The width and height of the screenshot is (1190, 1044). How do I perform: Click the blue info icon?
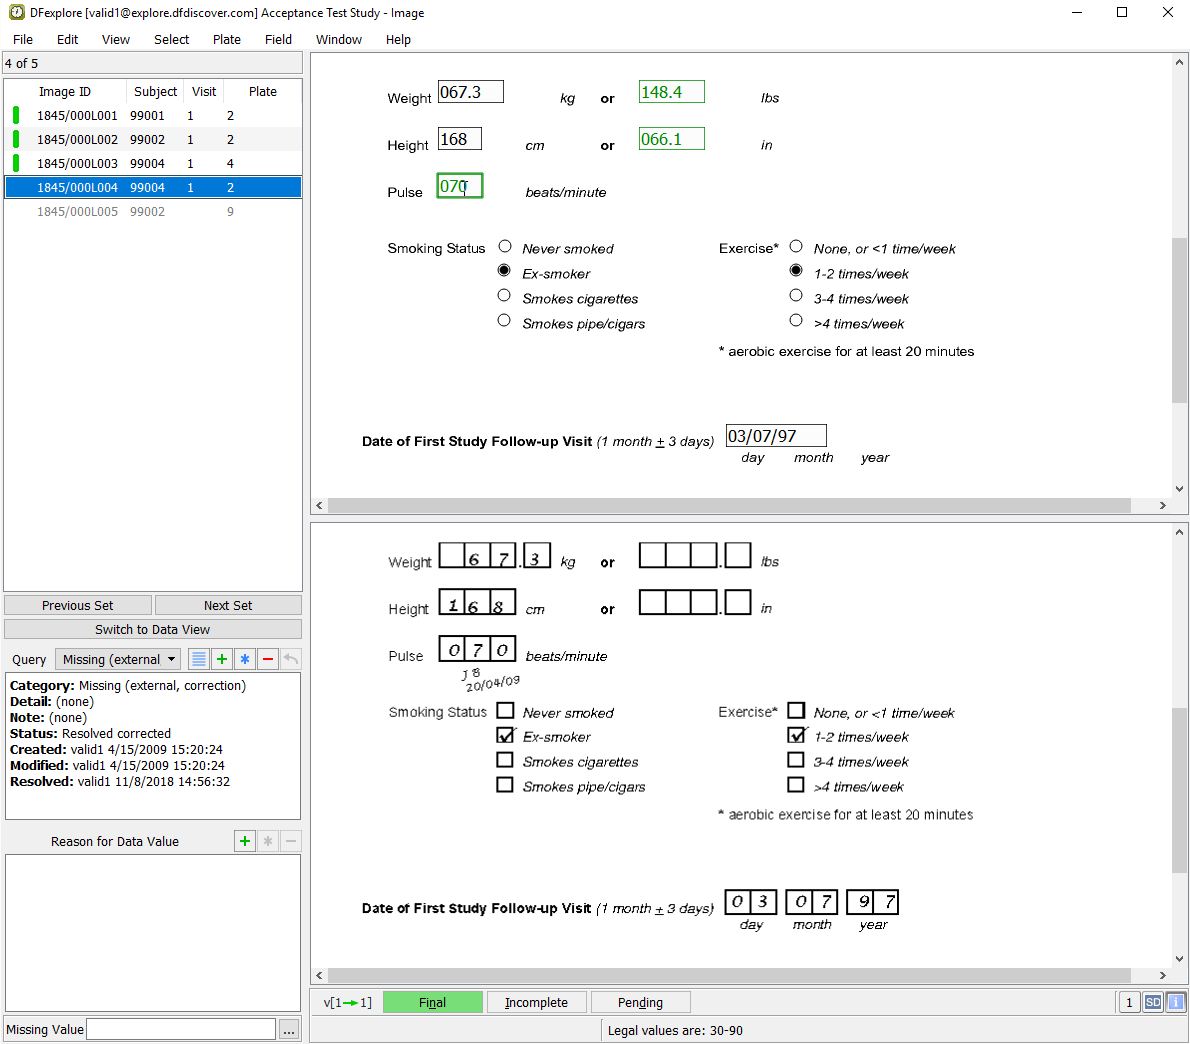(1176, 1002)
